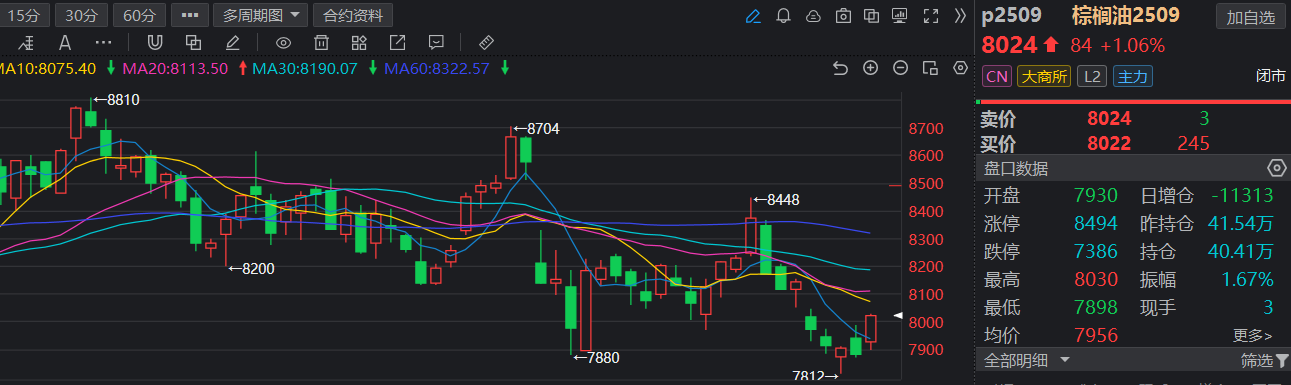Click the 8704 peak price marker
The image size is (1291, 385).
pyautogui.click(x=536, y=128)
